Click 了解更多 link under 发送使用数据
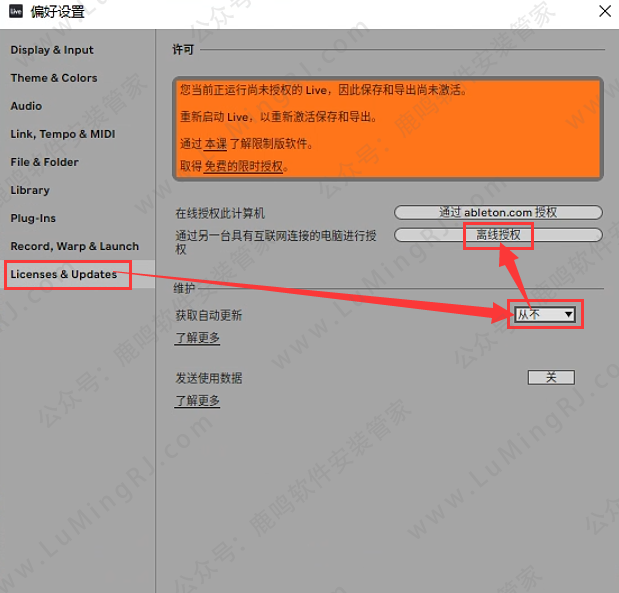Image resolution: width=619 pixels, height=593 pixels. (197, 401)
